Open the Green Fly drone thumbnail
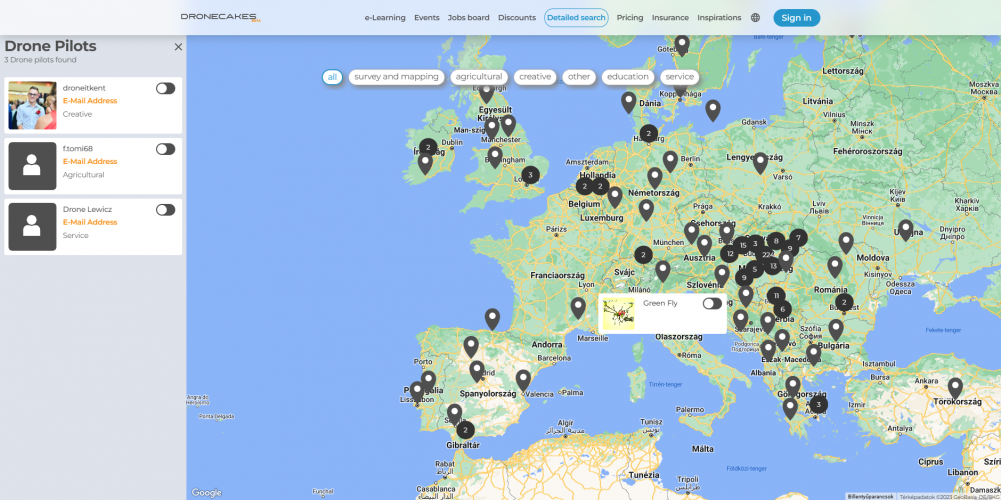Image resolution: width=1001 pixels, height=500 pixels. point(619,314)
